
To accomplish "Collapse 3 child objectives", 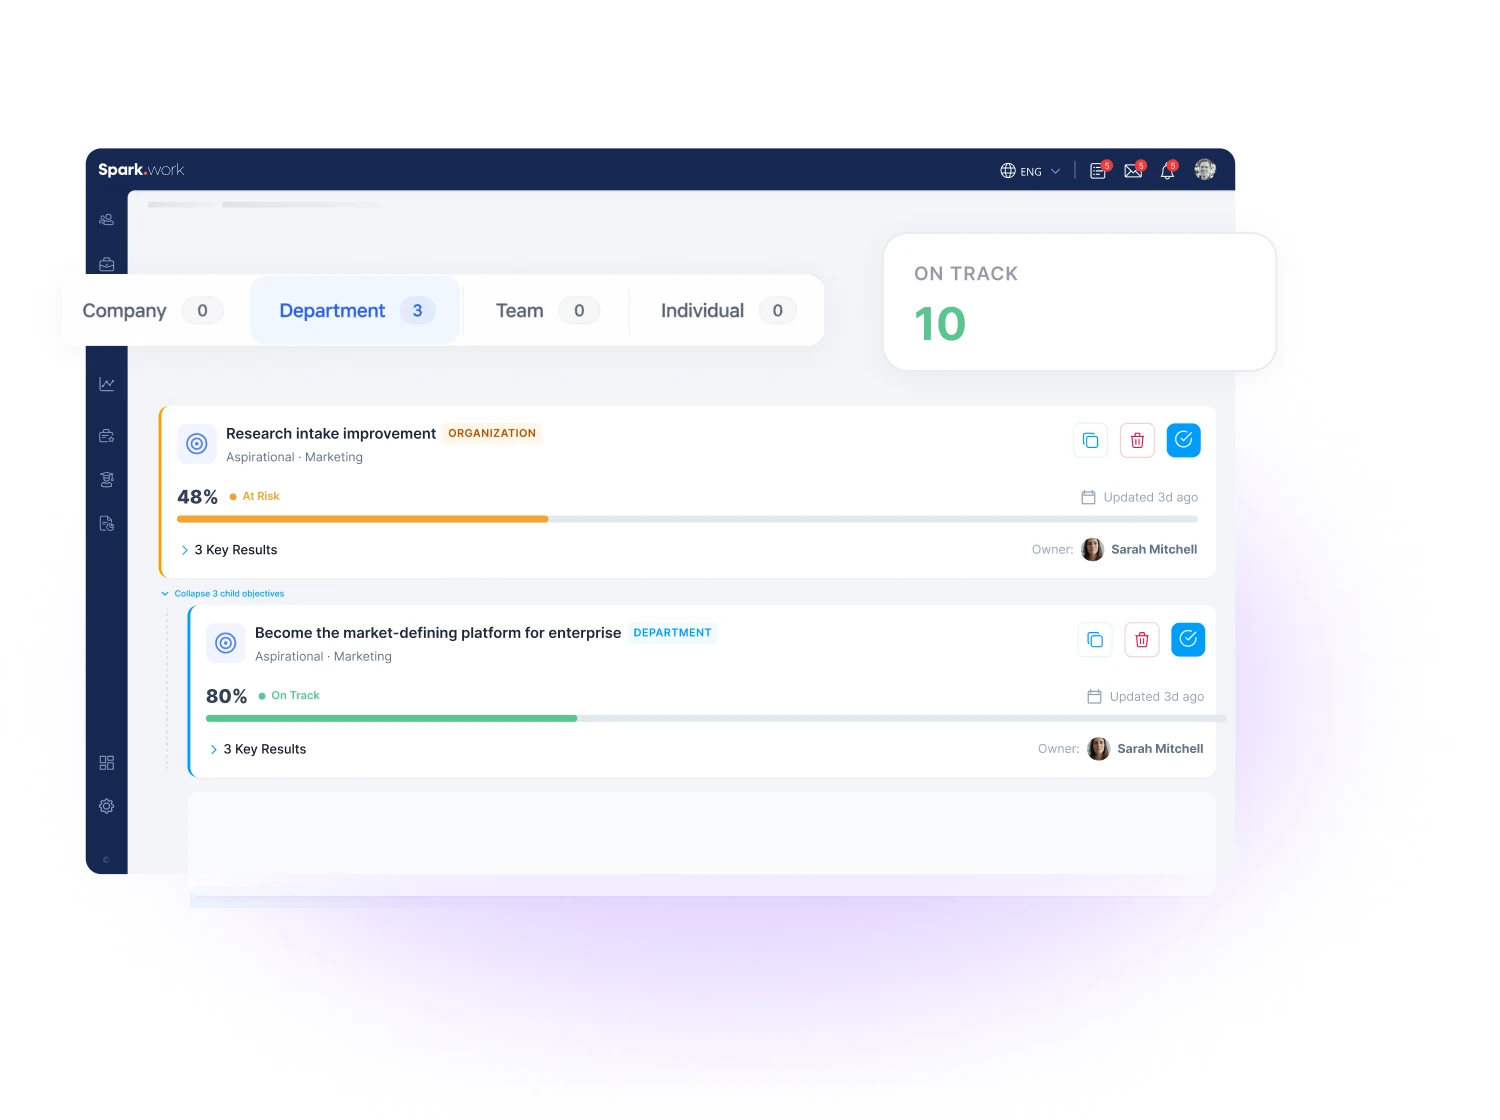I will [x=223, y=594].
